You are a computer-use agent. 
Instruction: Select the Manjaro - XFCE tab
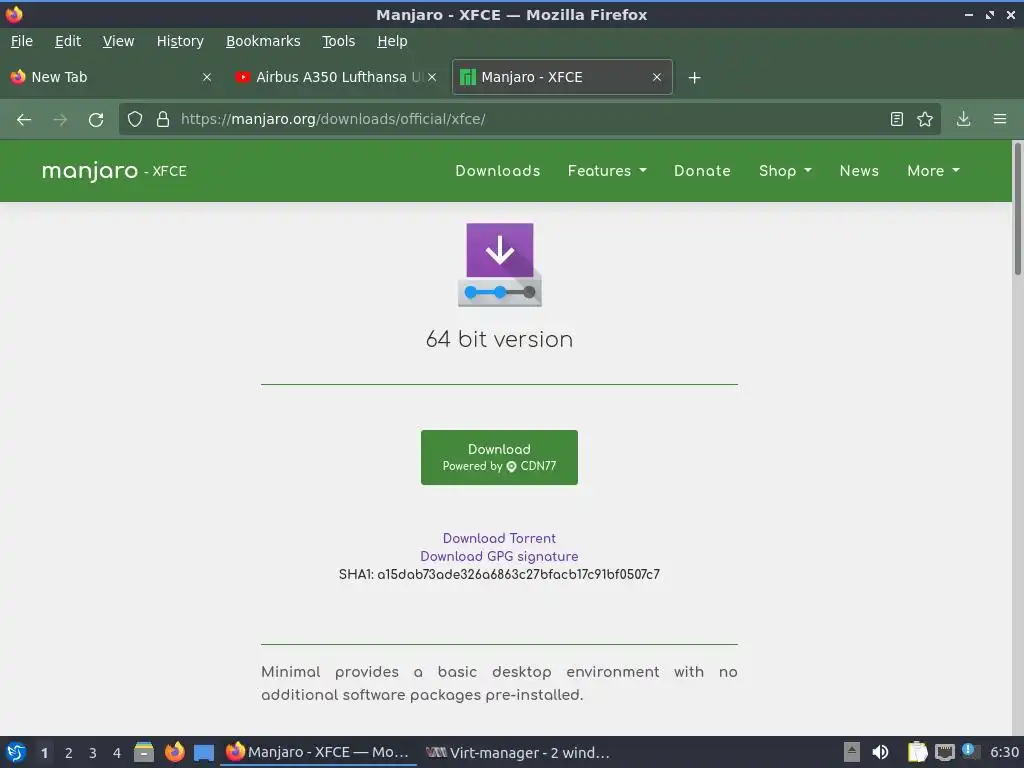(x=562, y=77)
